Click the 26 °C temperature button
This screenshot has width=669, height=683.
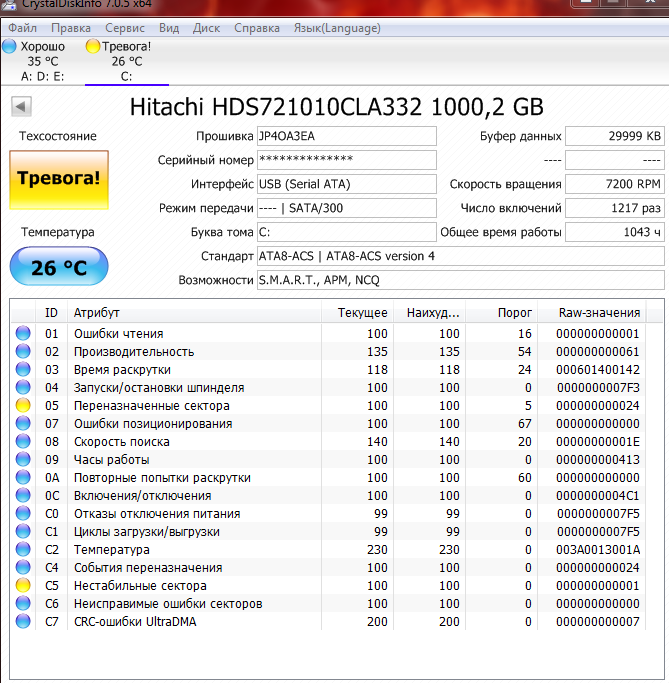click(x=58, y=268)
